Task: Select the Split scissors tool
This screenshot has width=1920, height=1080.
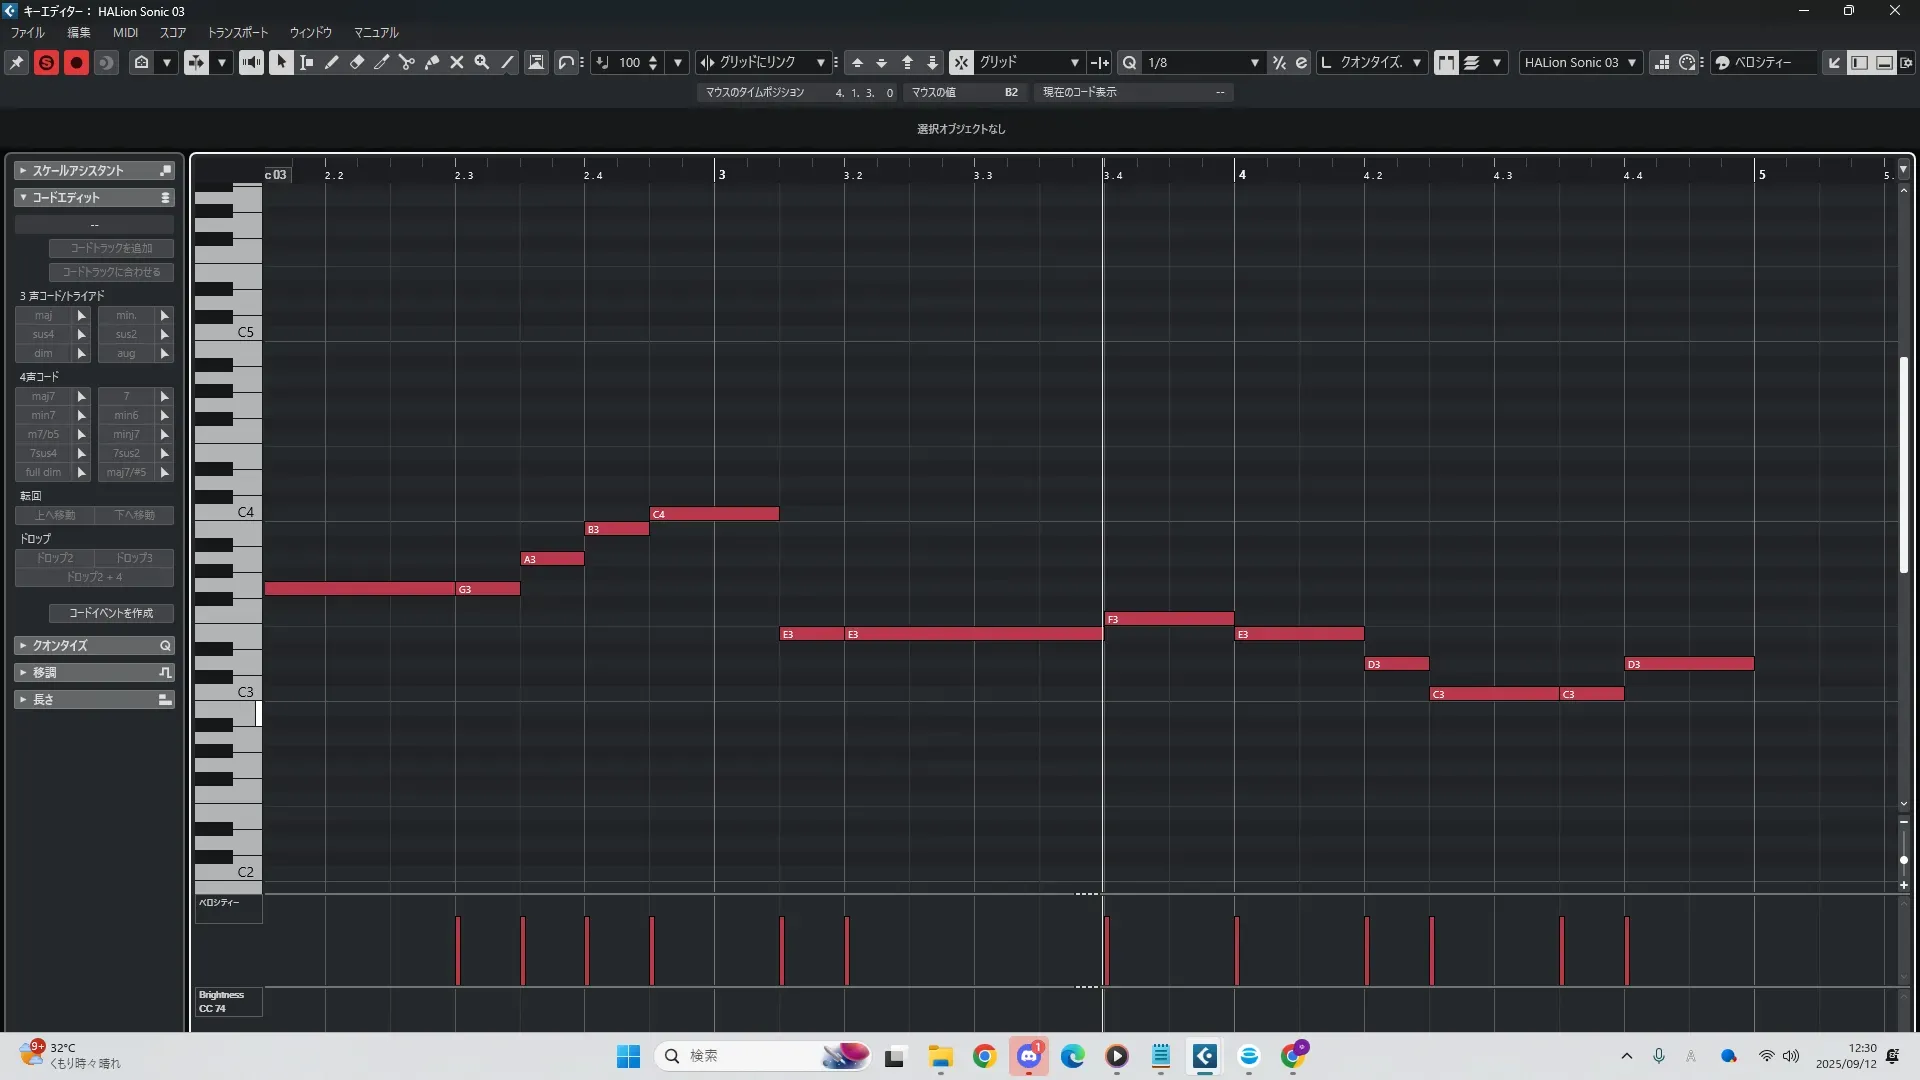Action: click(407, 62)
